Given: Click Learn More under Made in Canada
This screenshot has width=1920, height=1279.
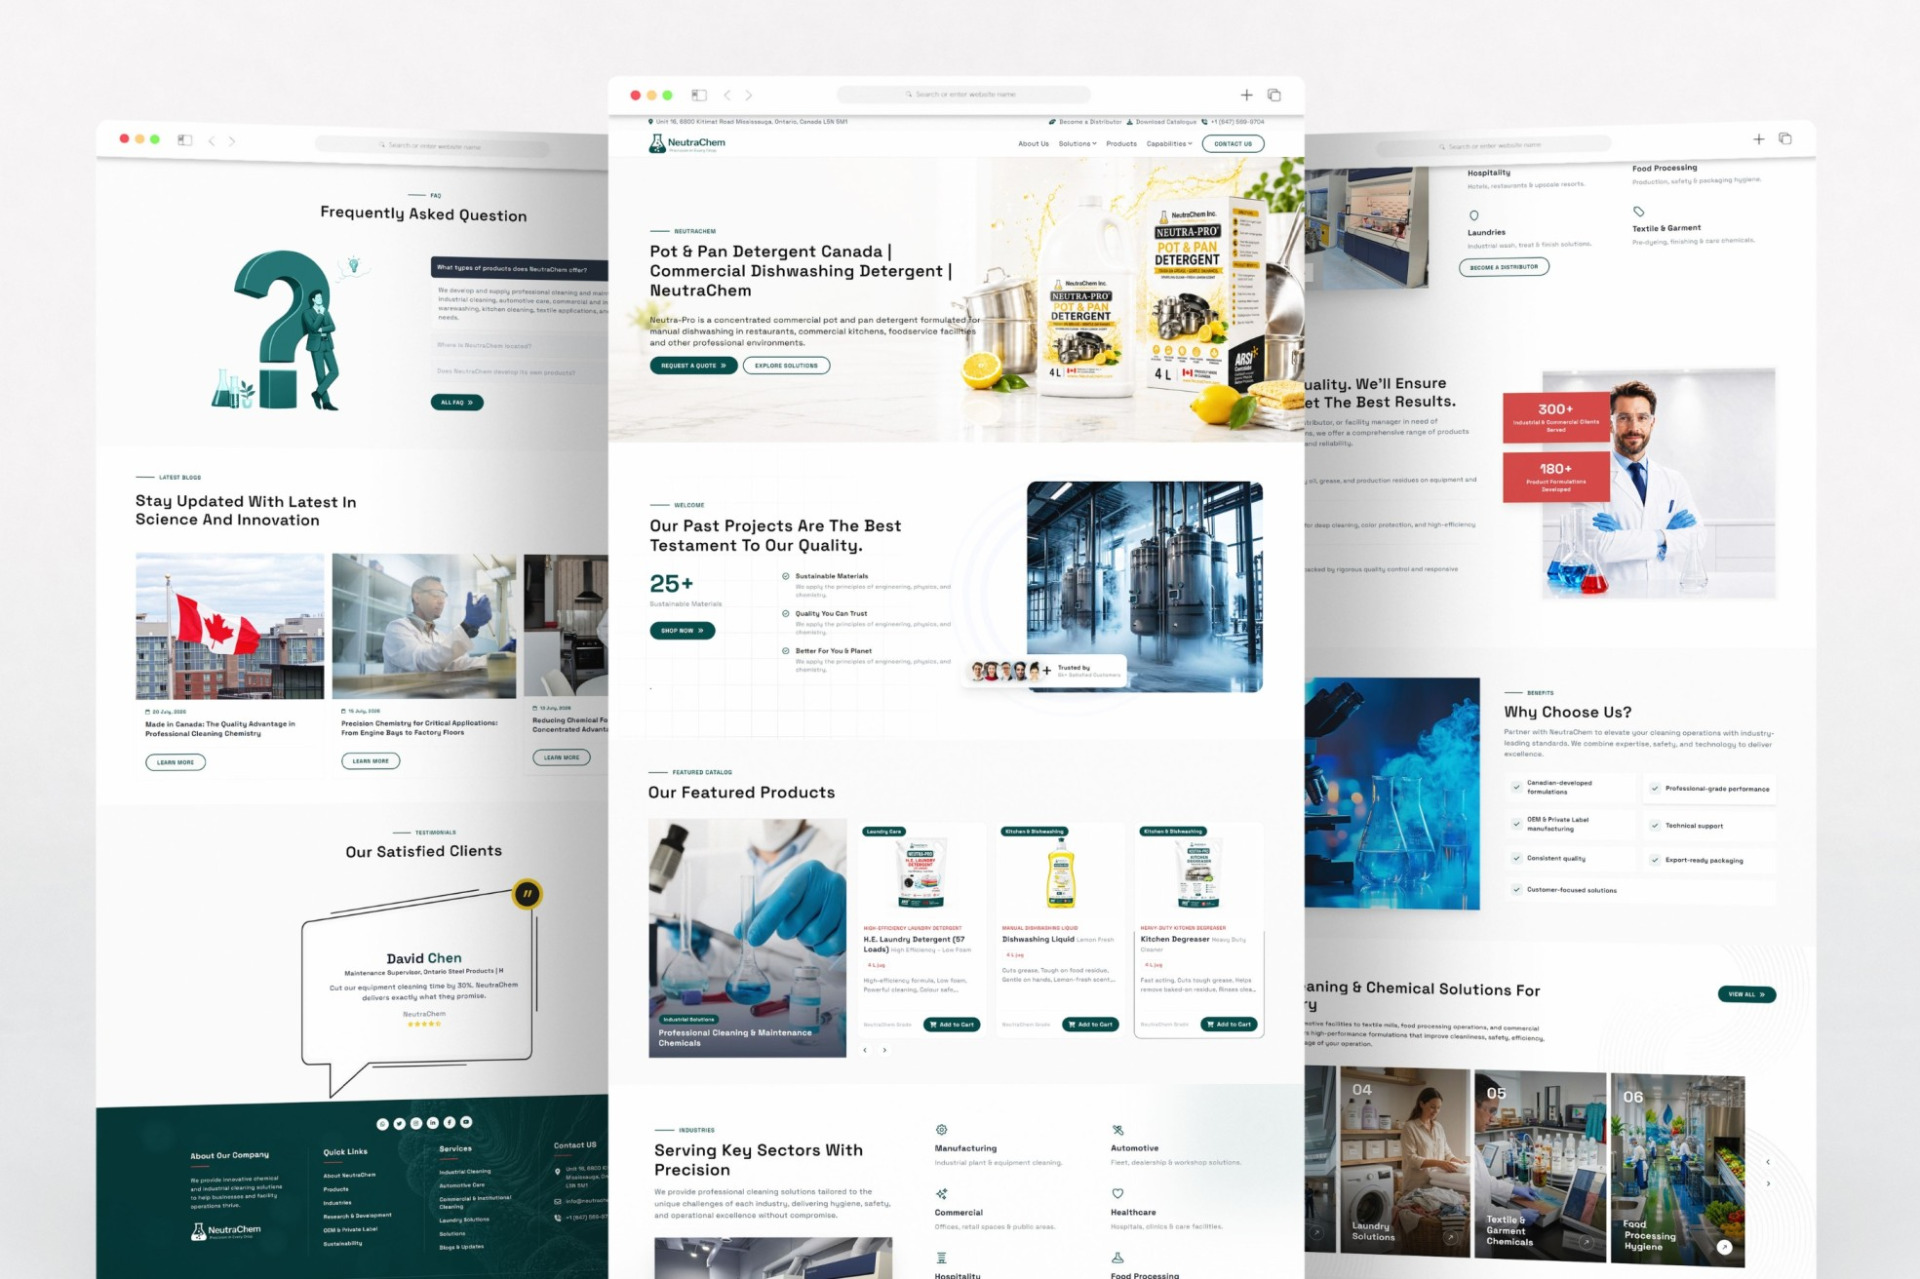Looking at the screenshot, I should click(175, 762).
